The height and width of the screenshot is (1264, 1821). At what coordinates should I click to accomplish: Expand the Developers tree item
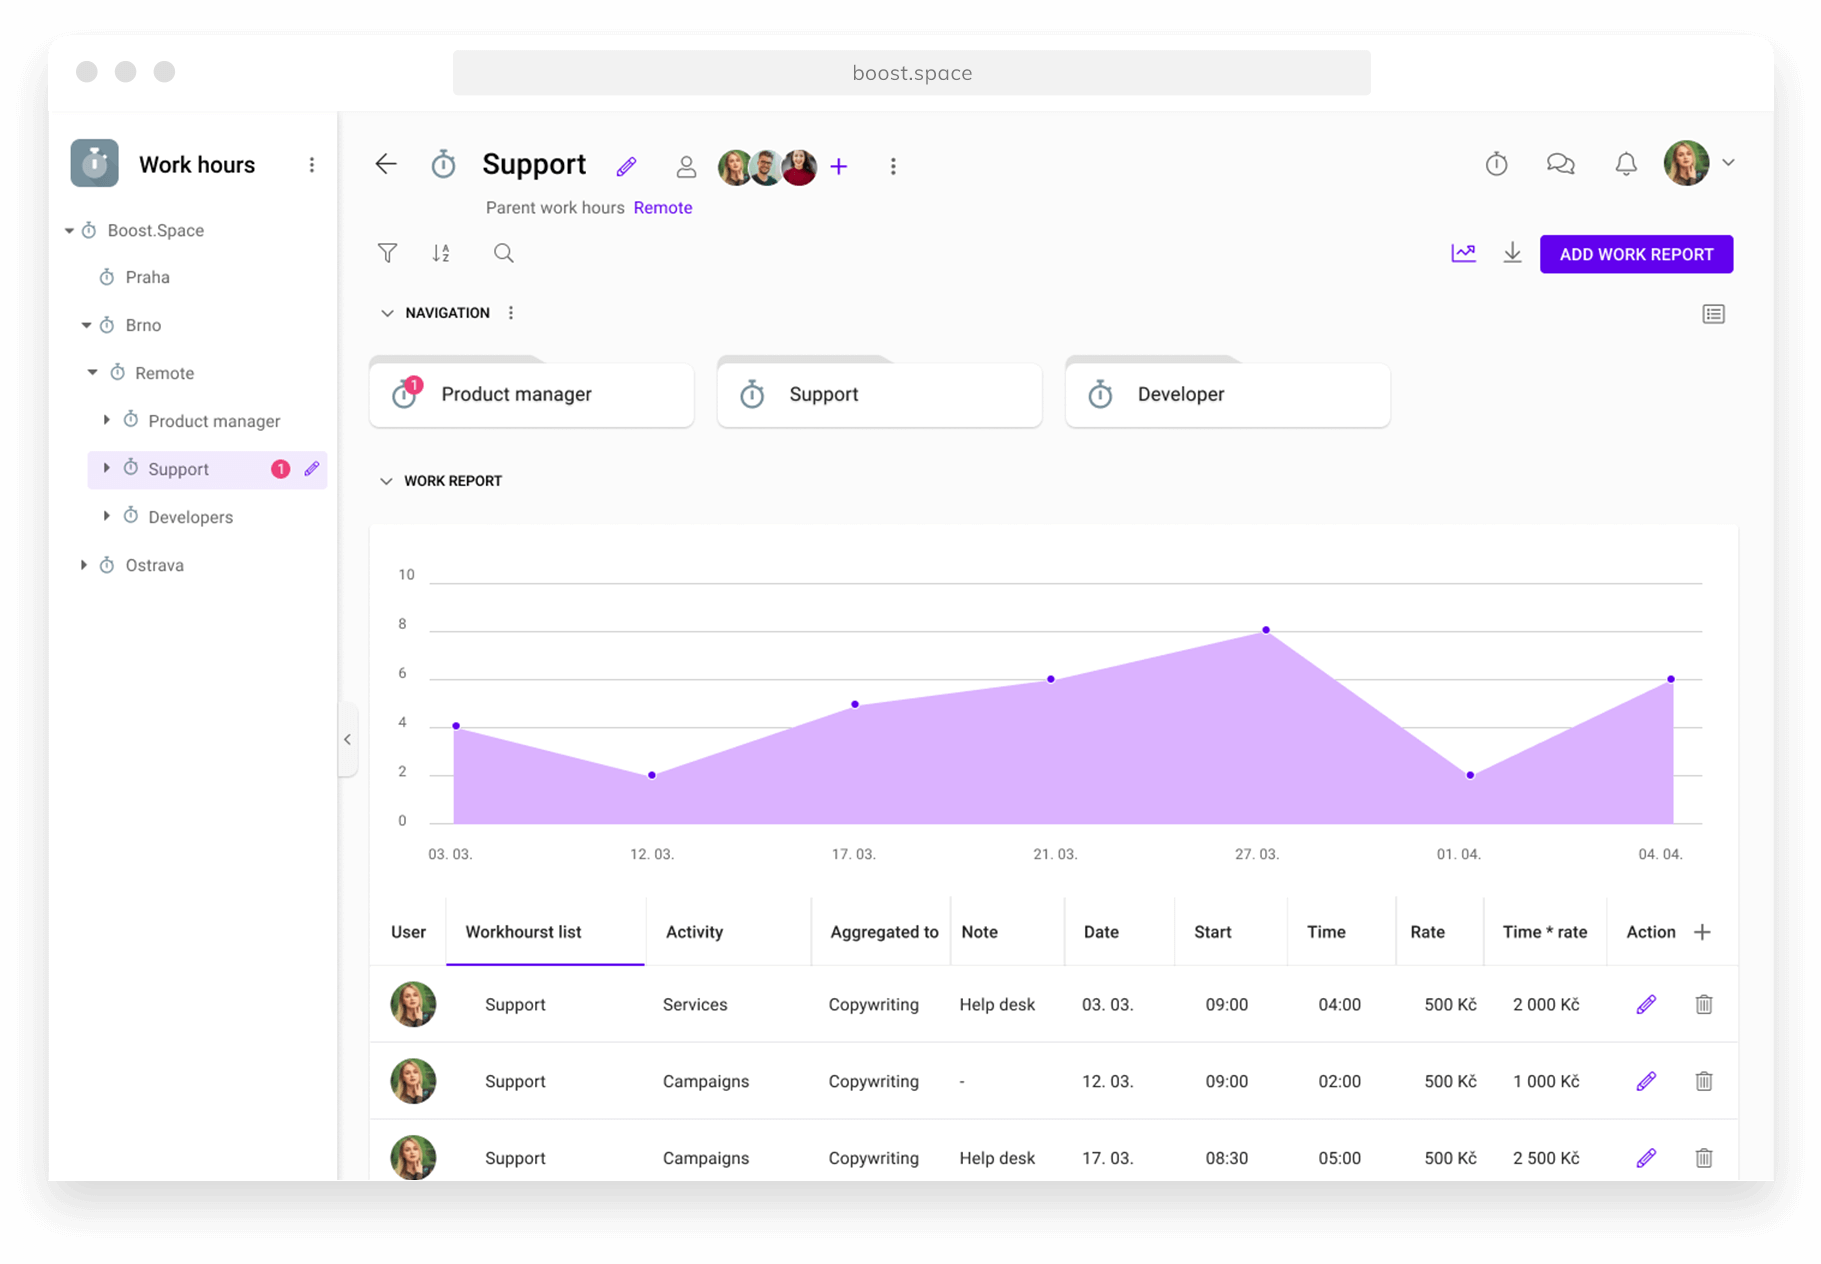click(x=107, y=516)
